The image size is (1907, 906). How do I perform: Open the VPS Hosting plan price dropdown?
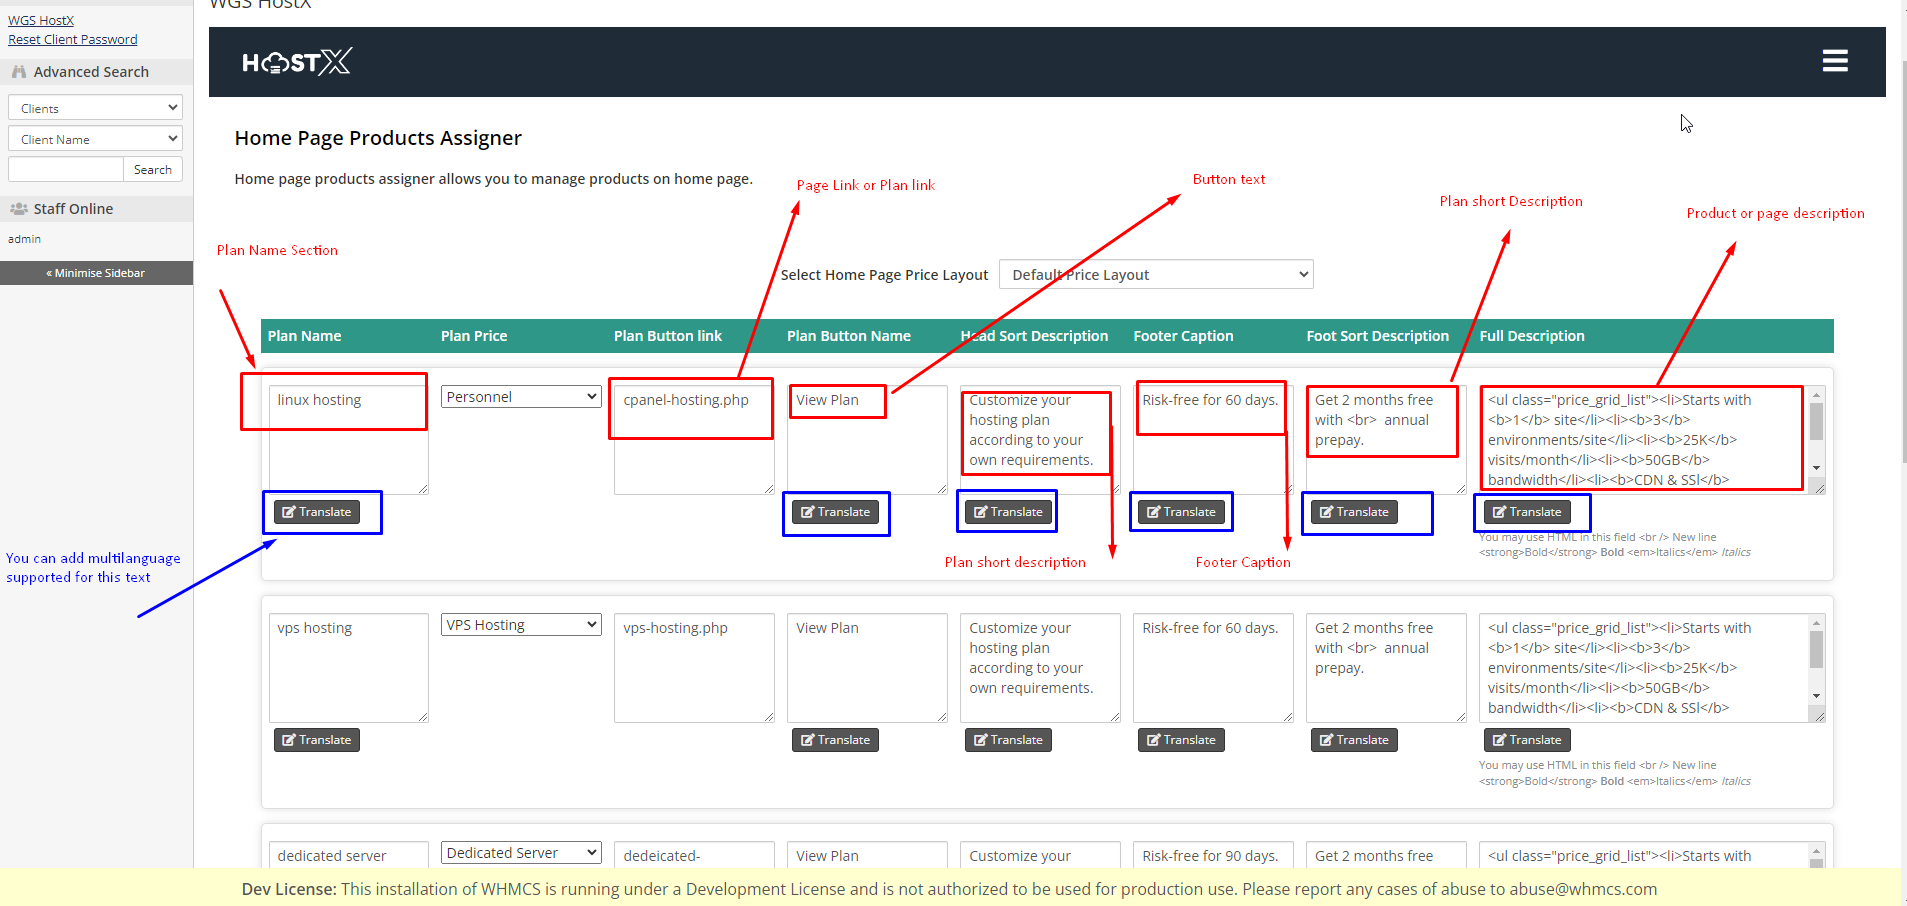pyautogui.click(x=521, y=625)
